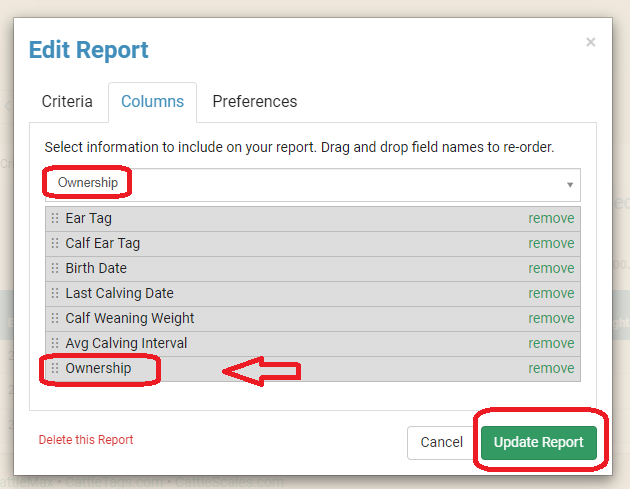Viewport: 630px width, 489px height.
Task: Select the Ownership field name in list
Action: pyautogui.click(x=98, y=368)
